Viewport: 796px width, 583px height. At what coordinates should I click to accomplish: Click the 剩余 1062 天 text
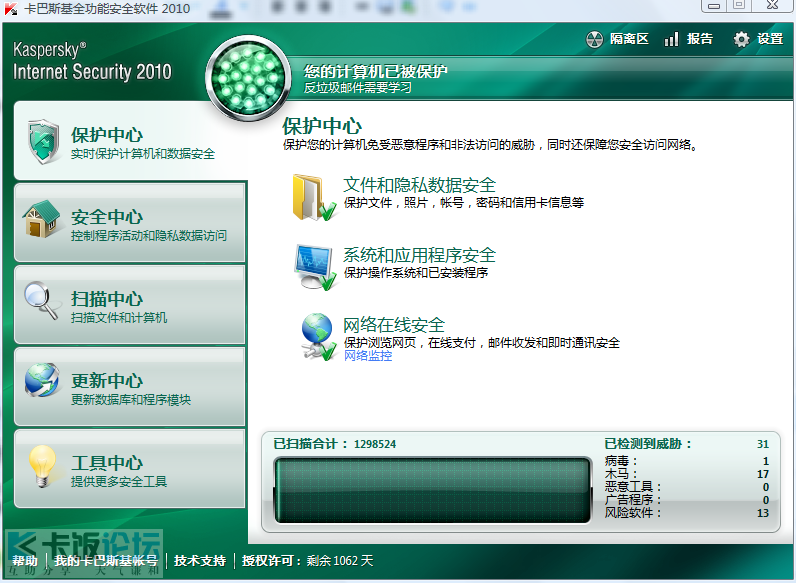[x=340, y=561]
